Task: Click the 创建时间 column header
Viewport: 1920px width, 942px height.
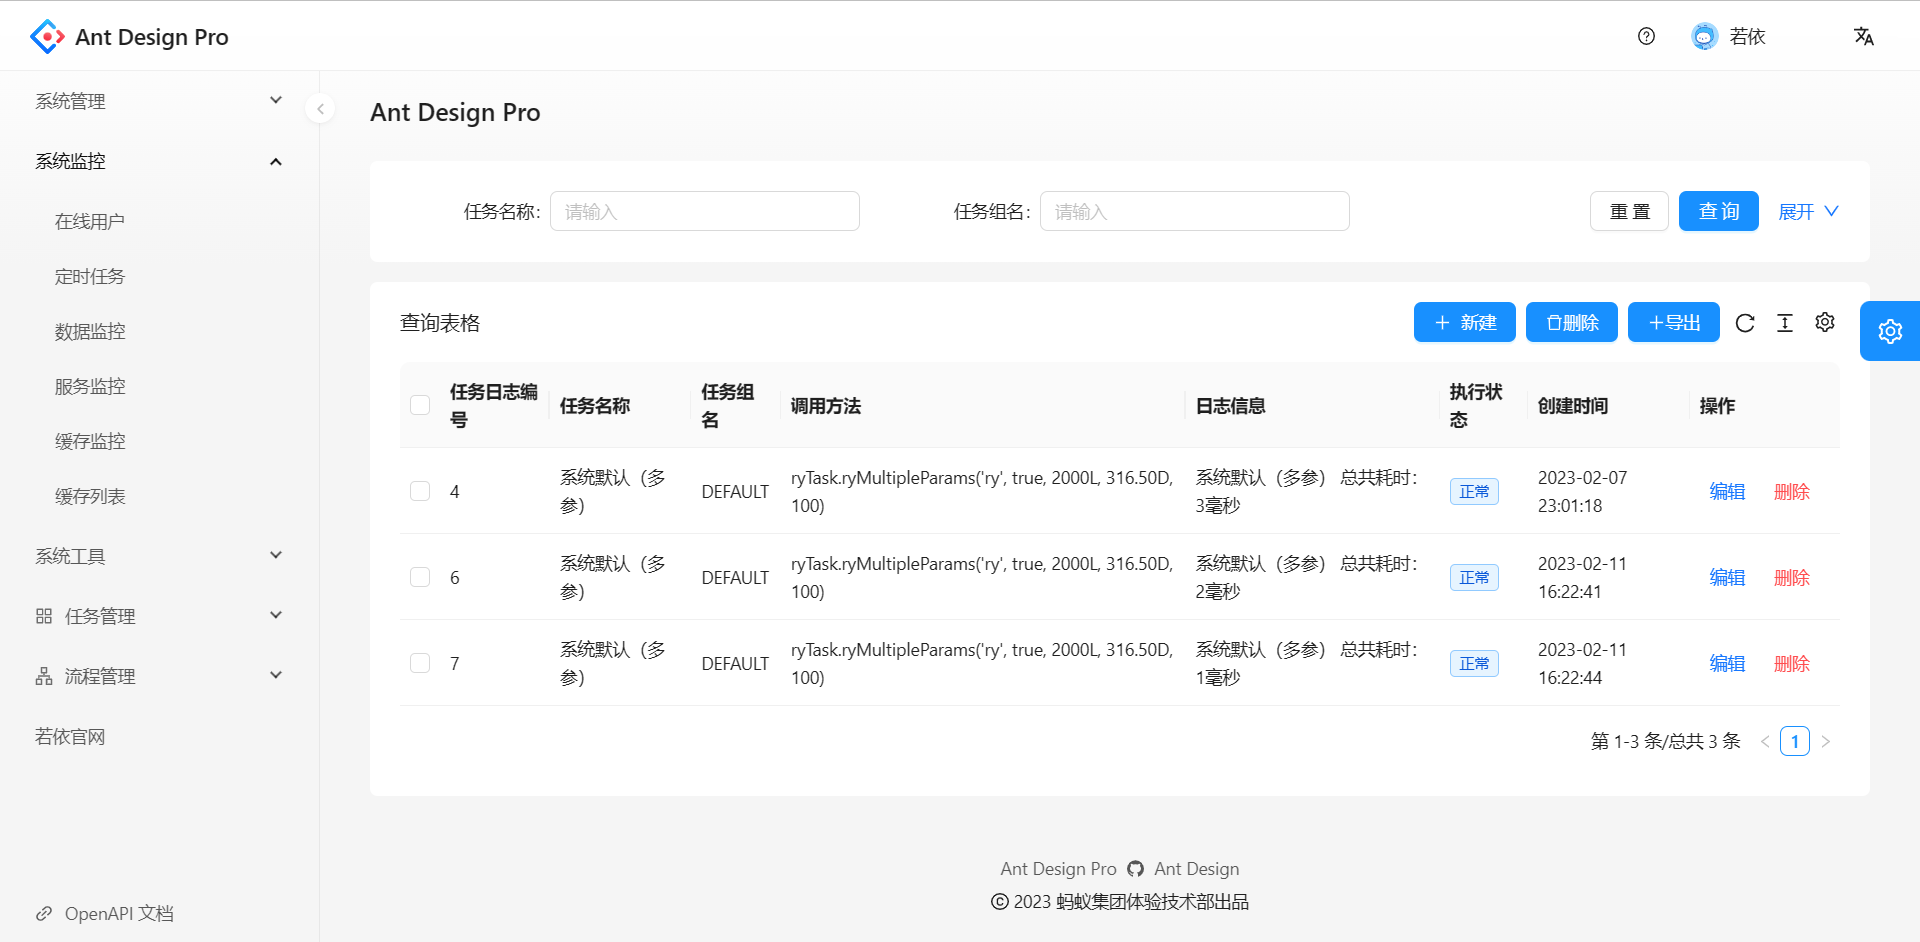Action: pyautogui.click(x=1573, y=405)
